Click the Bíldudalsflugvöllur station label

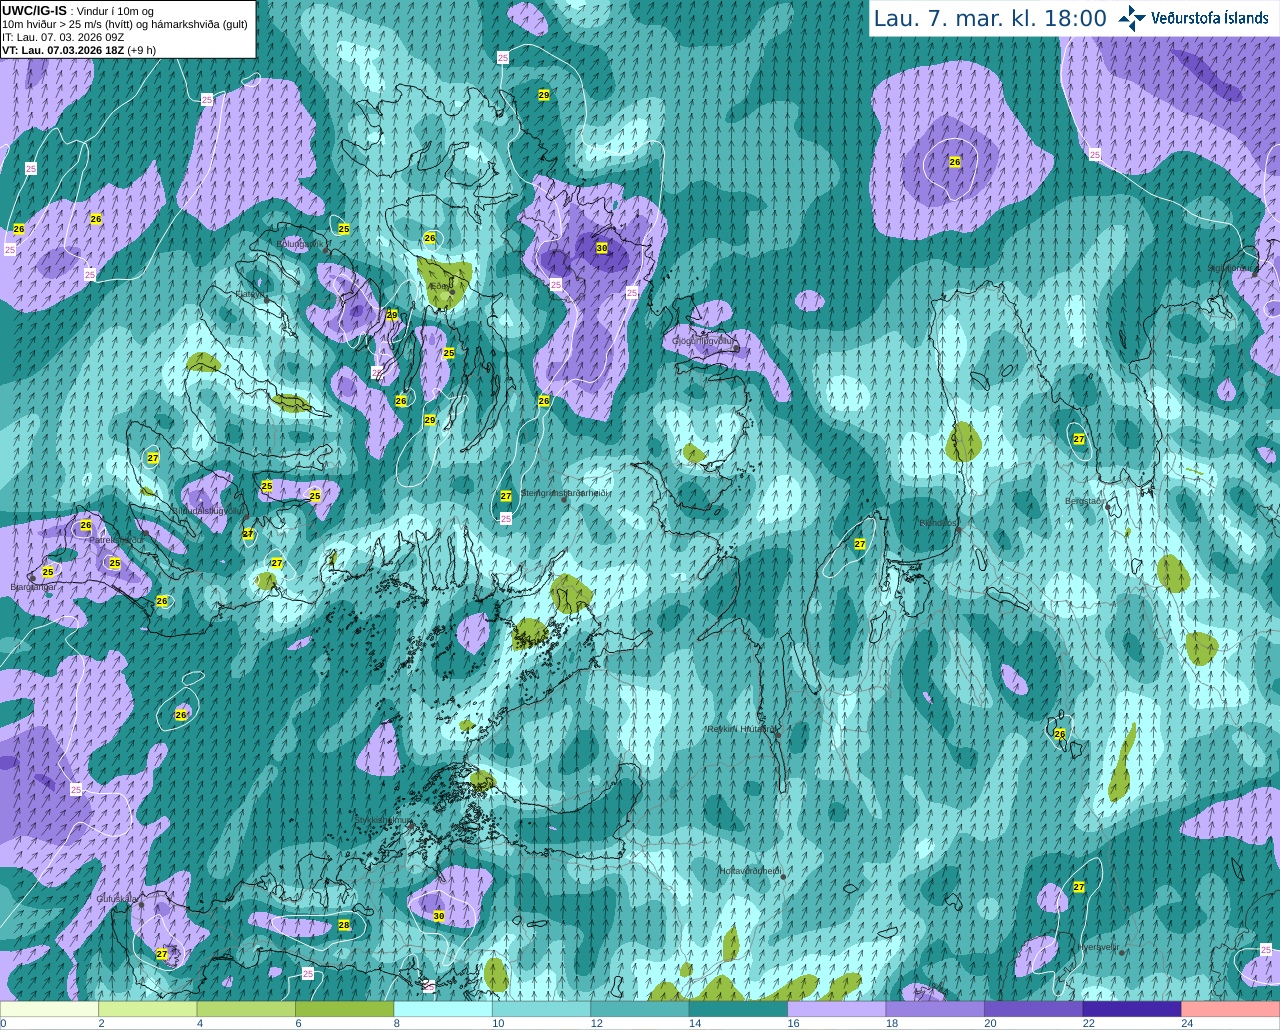pos(207,510)
